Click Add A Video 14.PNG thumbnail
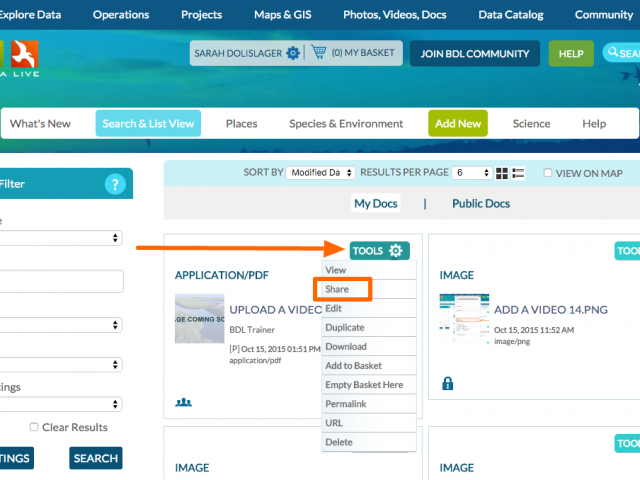 (464, 318)
